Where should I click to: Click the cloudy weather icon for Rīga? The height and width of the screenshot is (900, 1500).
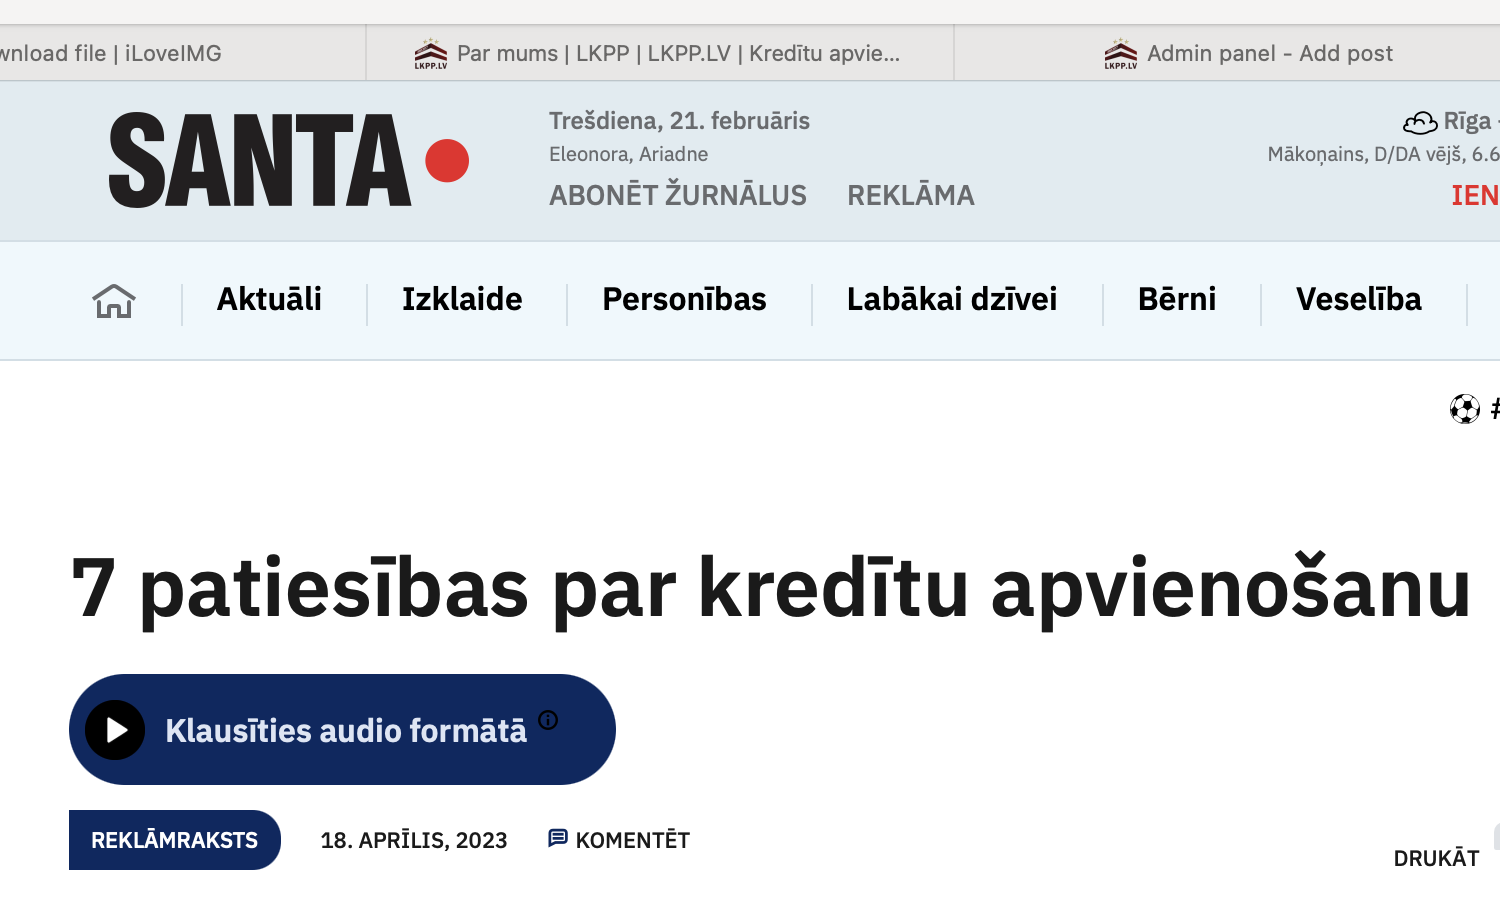pyautogui.click(x=1420, y=122)
